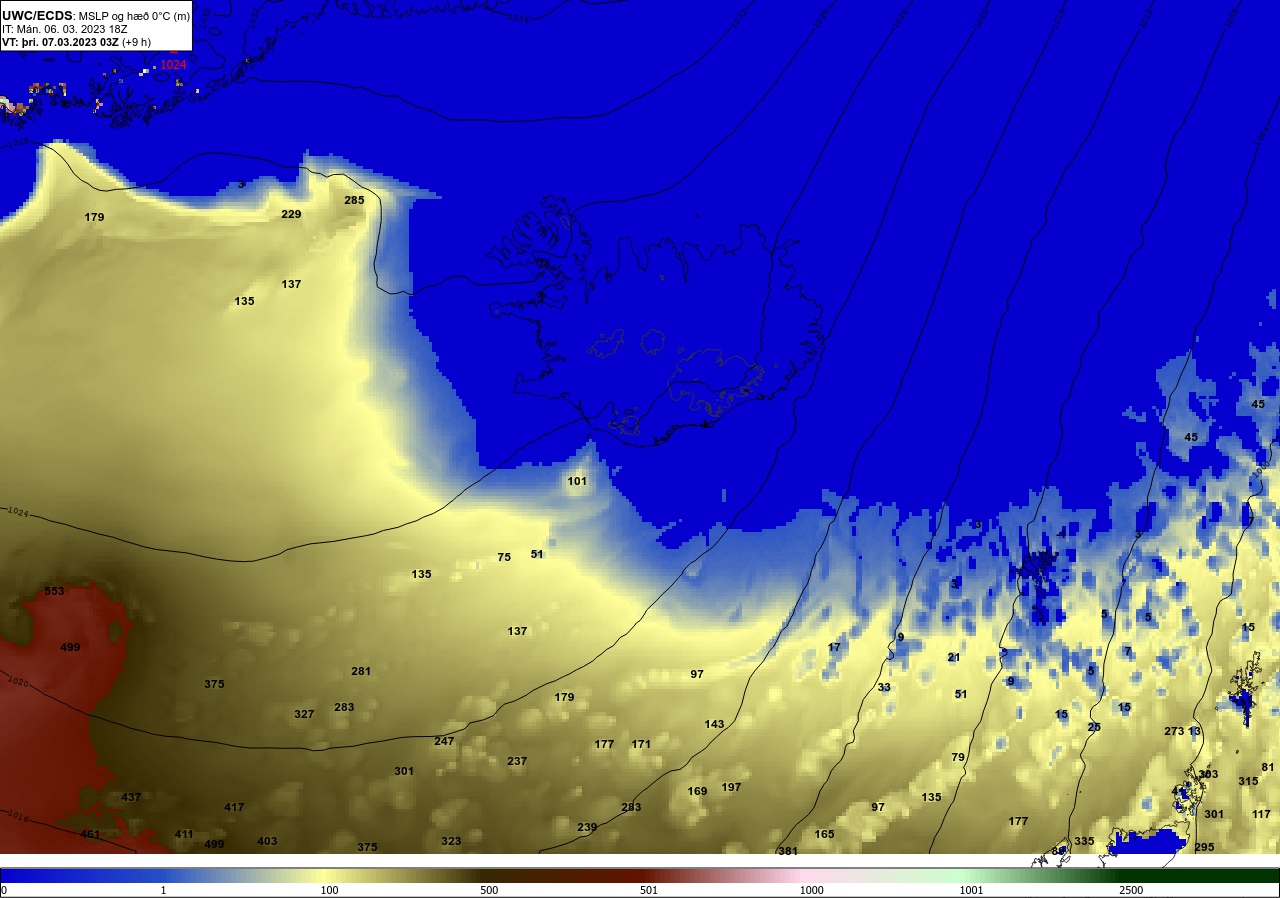Select the 281 map value
Viewport: 1280px width, 898px height.
(x=361, y=671)
